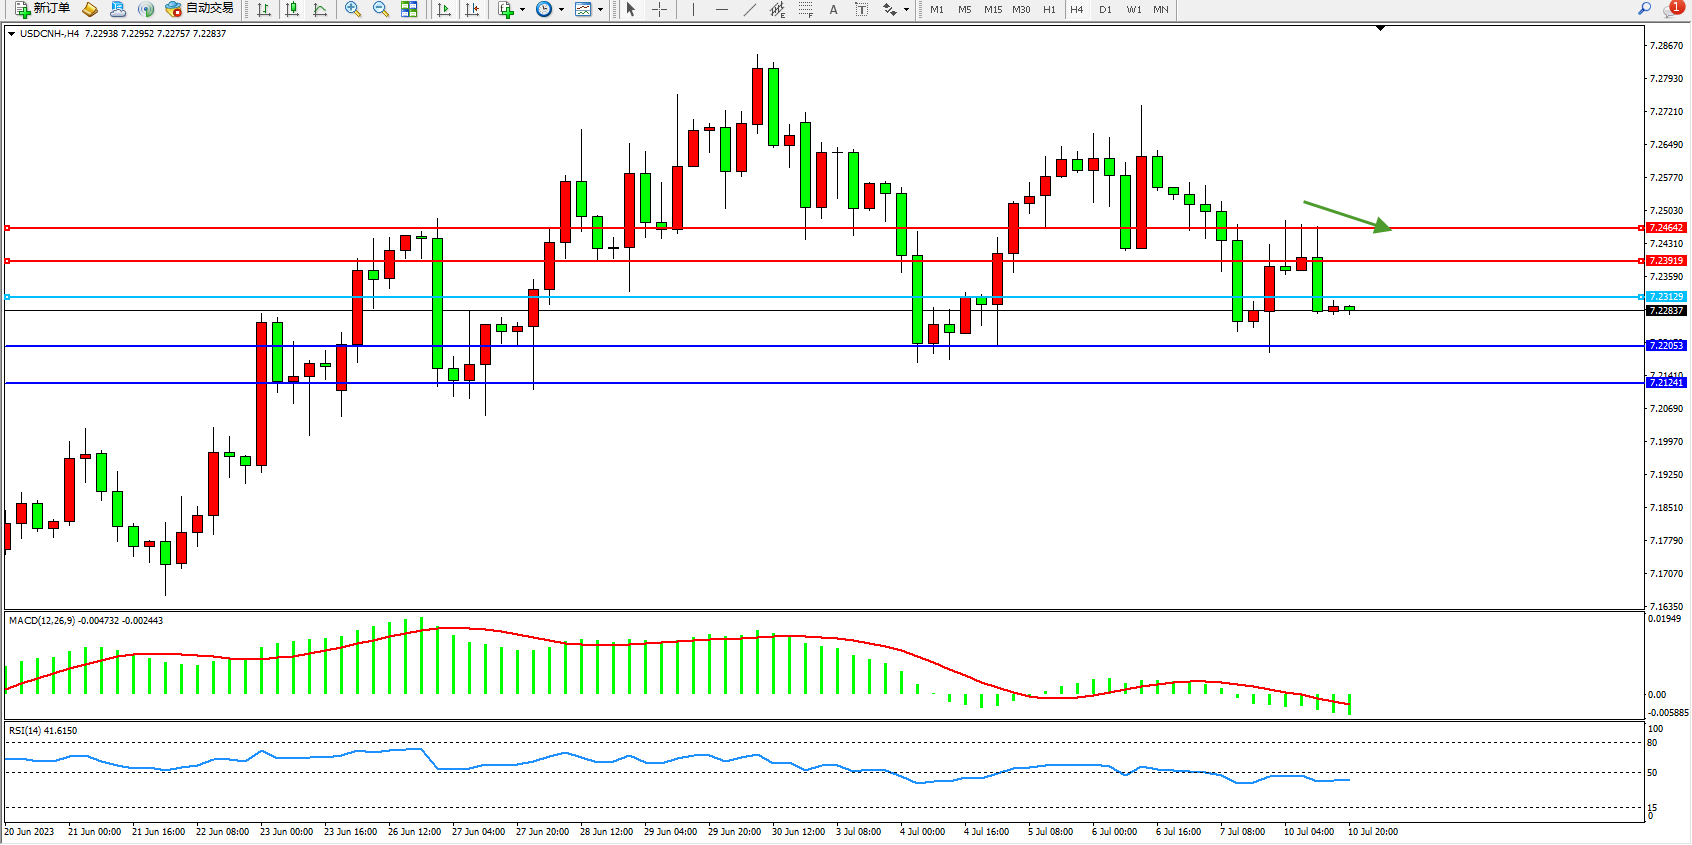Screen dimensions: 1692x845
Task: Open the chart templates dropdown arrow
Action: [600, 10]
